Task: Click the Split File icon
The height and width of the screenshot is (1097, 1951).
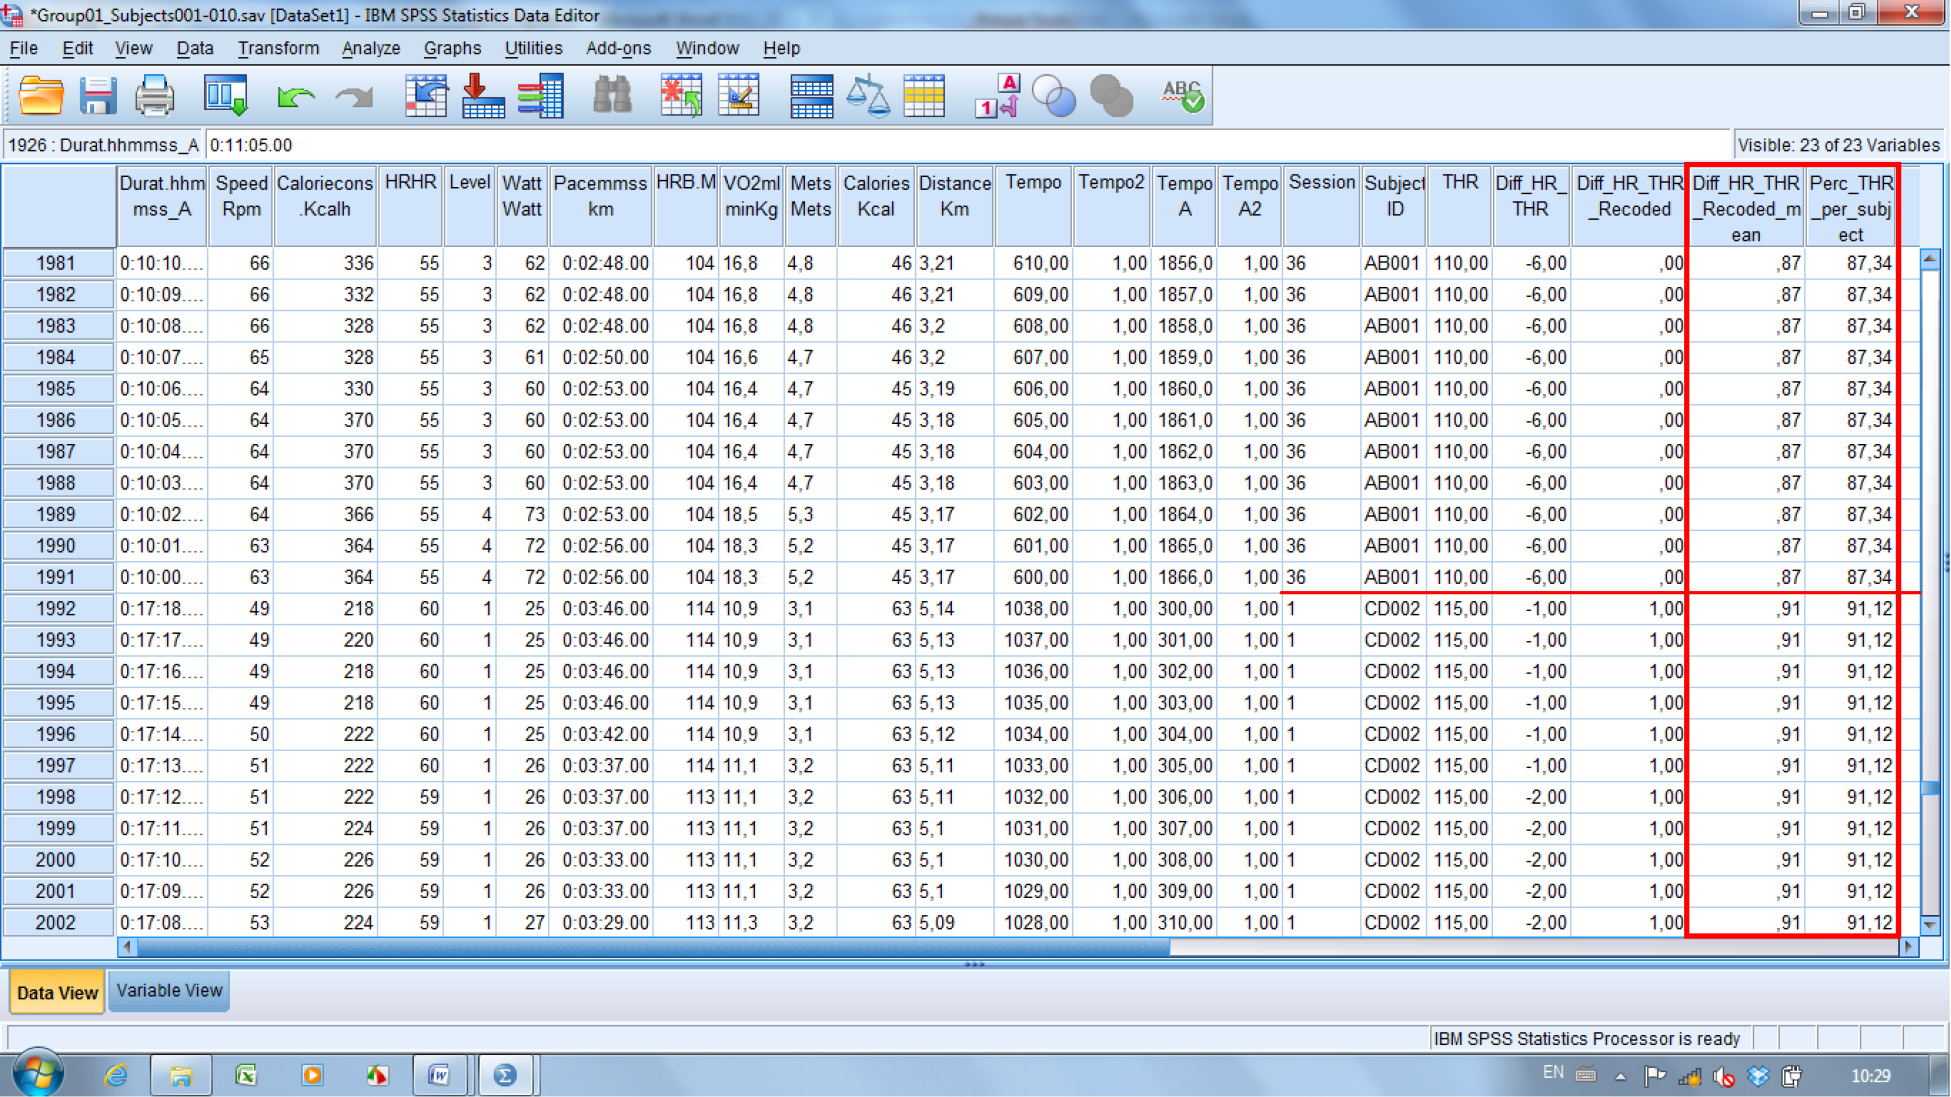Action: click(810, 97)
